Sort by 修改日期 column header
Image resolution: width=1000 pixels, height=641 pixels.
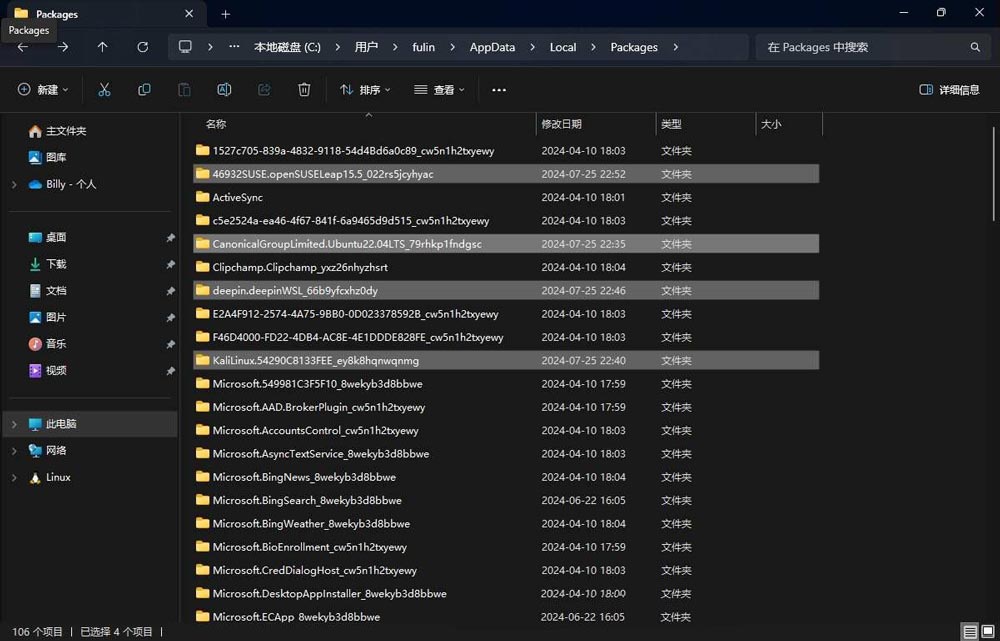tap(562, 124)
